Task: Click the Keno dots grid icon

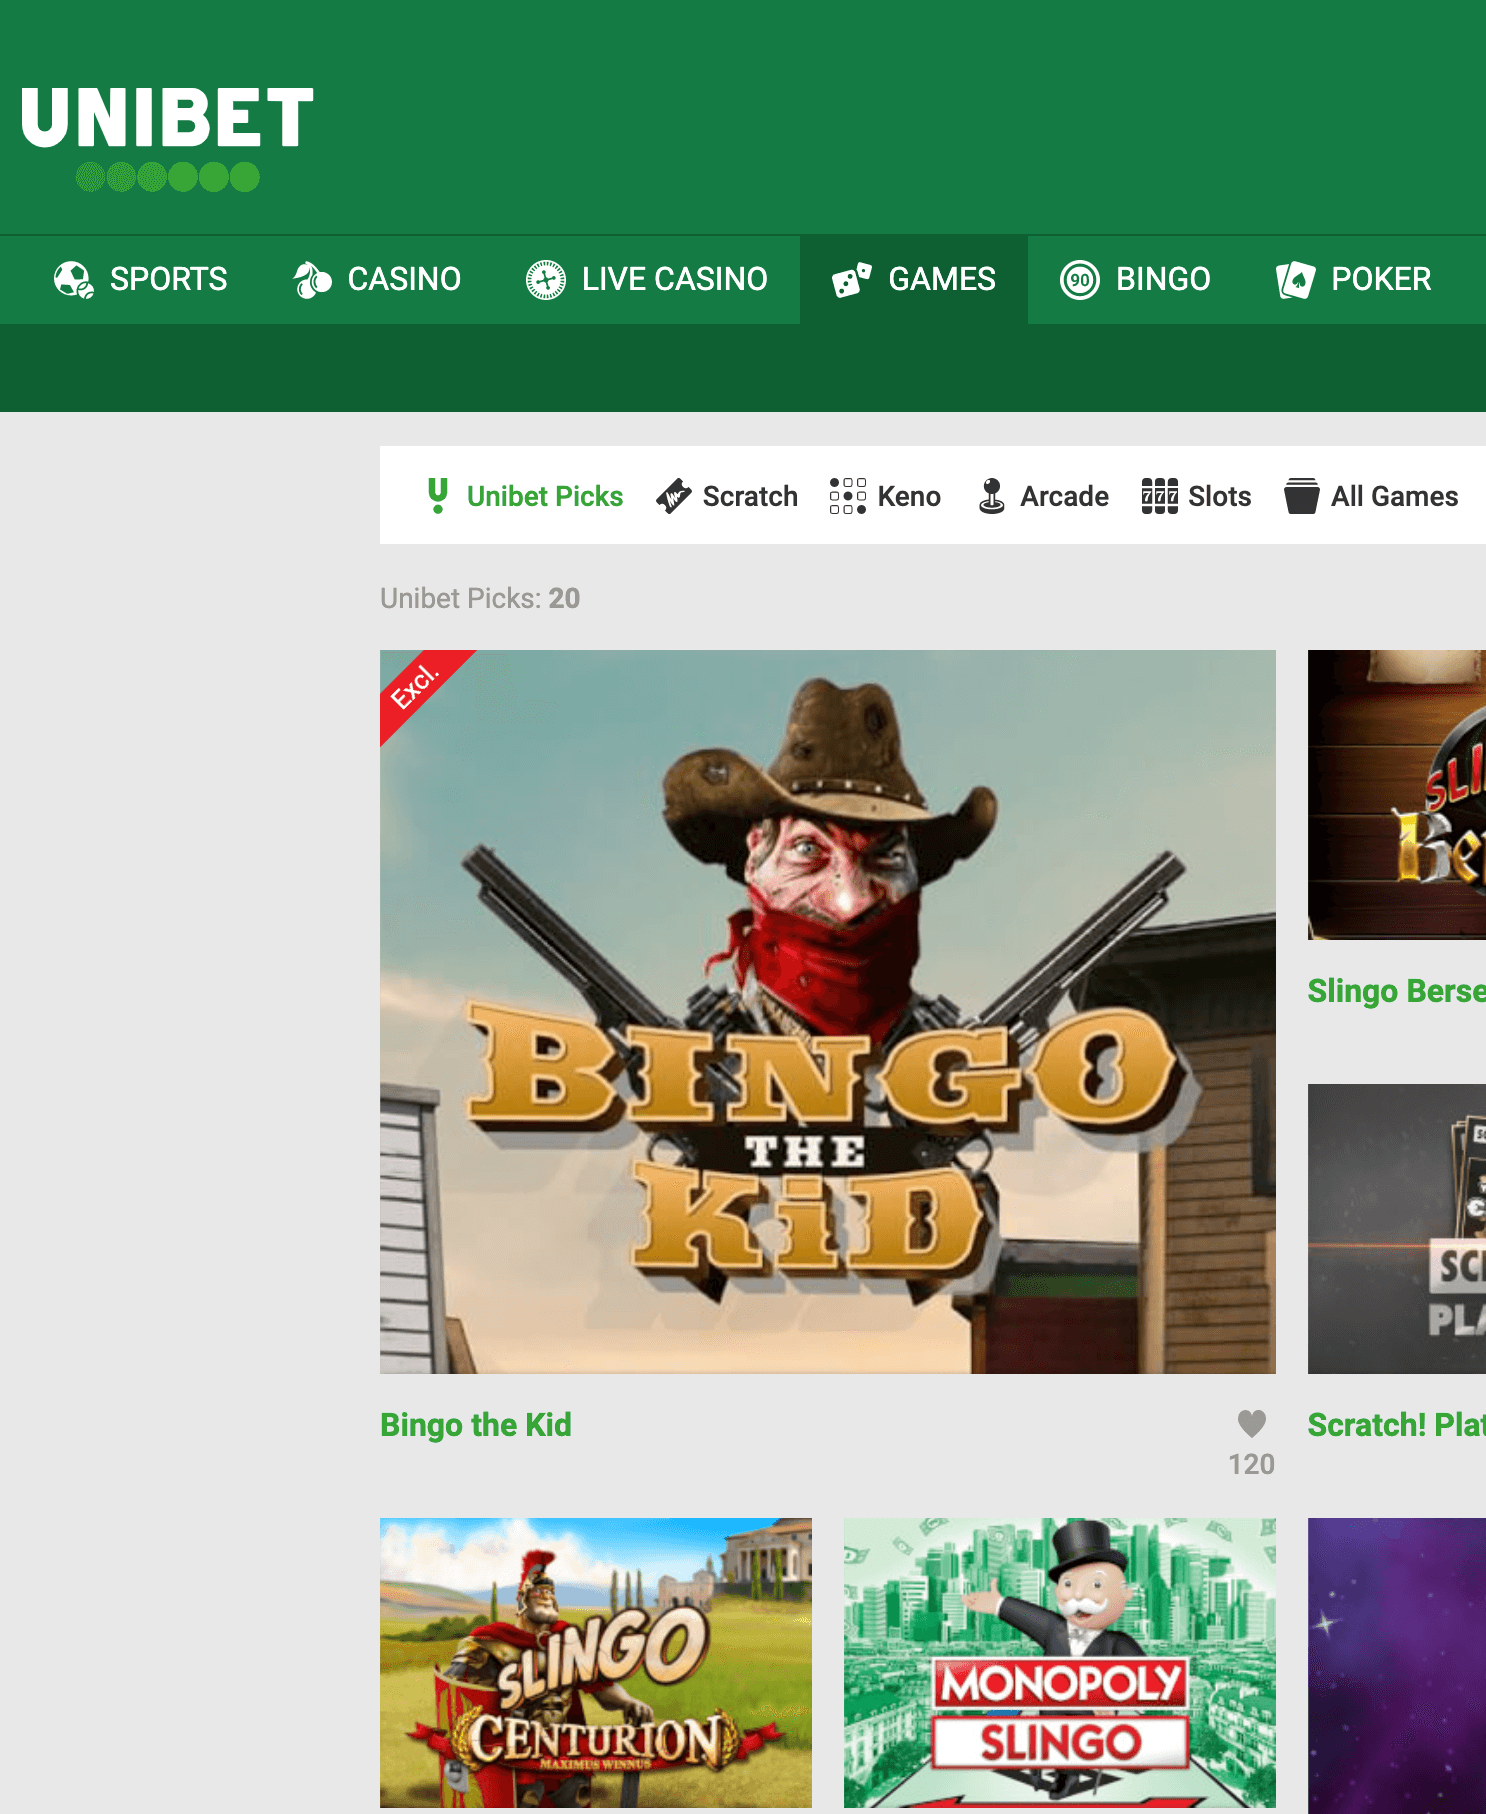Action: tap(847, 496)
